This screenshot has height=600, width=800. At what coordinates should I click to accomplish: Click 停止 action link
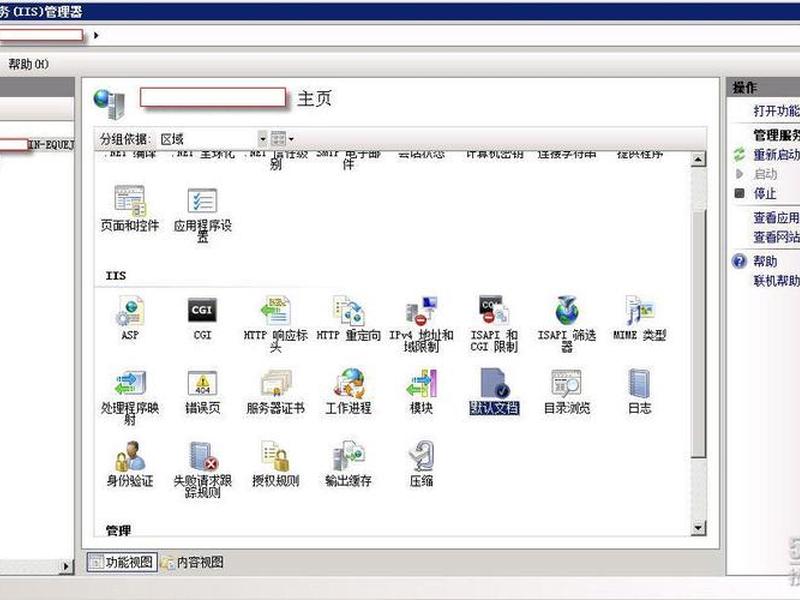point(765,193)
